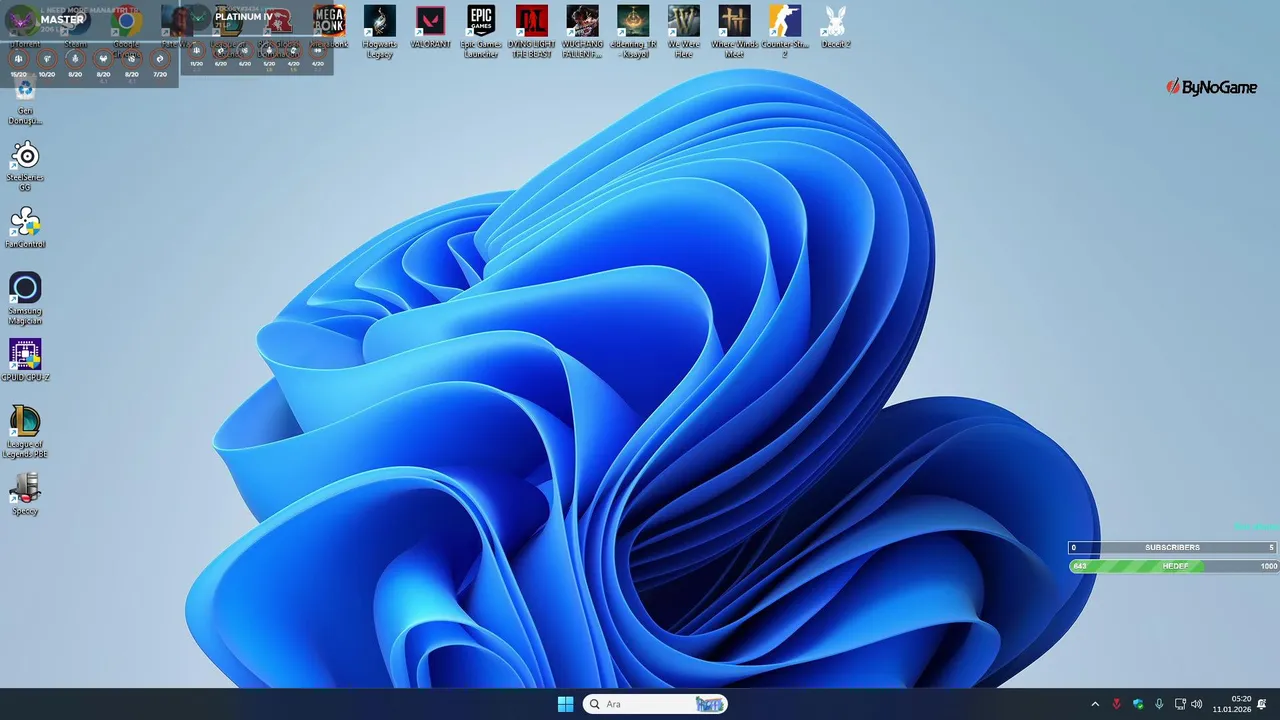Open notification bell in taskbar
The image size is (1280, 720).
tap(1263, 704)
